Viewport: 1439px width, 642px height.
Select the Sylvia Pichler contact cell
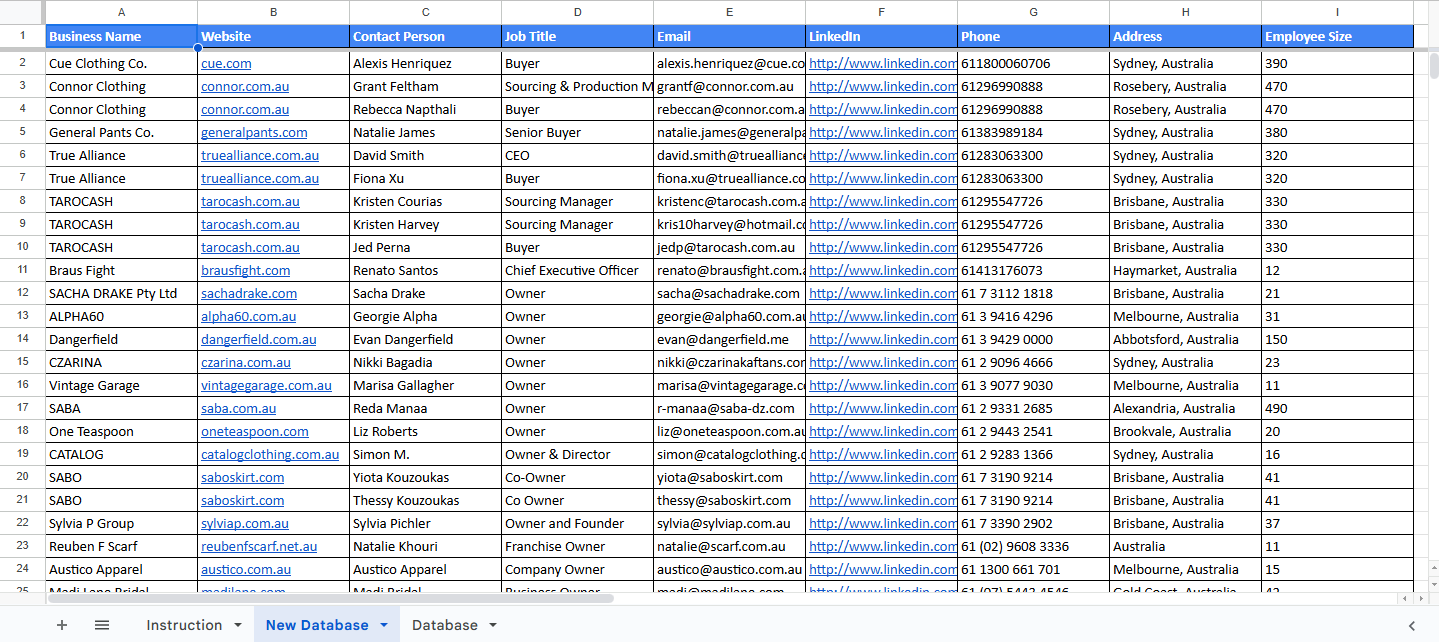426,523
